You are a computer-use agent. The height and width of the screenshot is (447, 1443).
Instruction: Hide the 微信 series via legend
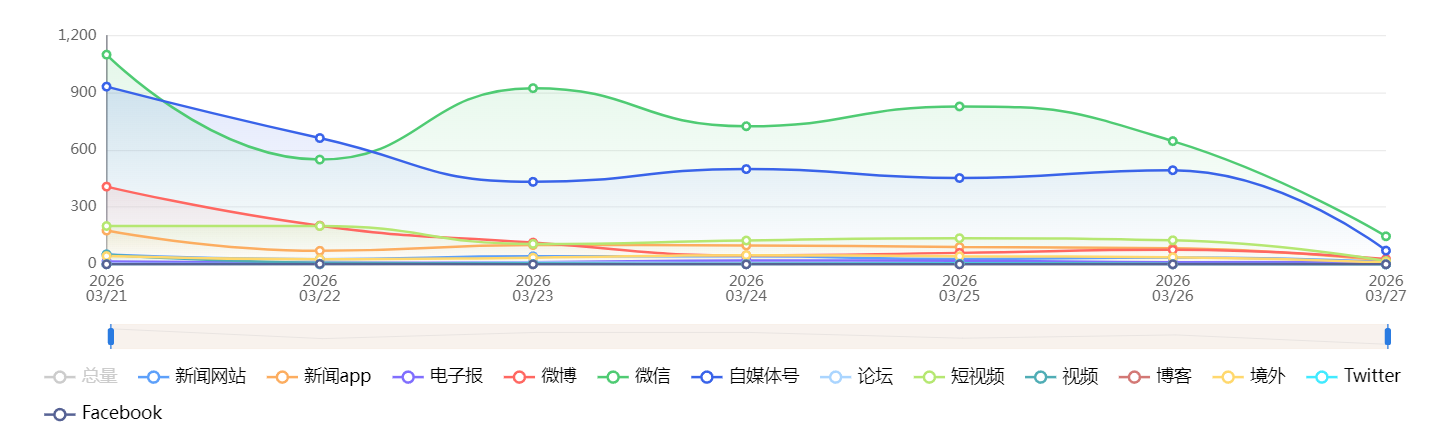[x=634, y=377]
